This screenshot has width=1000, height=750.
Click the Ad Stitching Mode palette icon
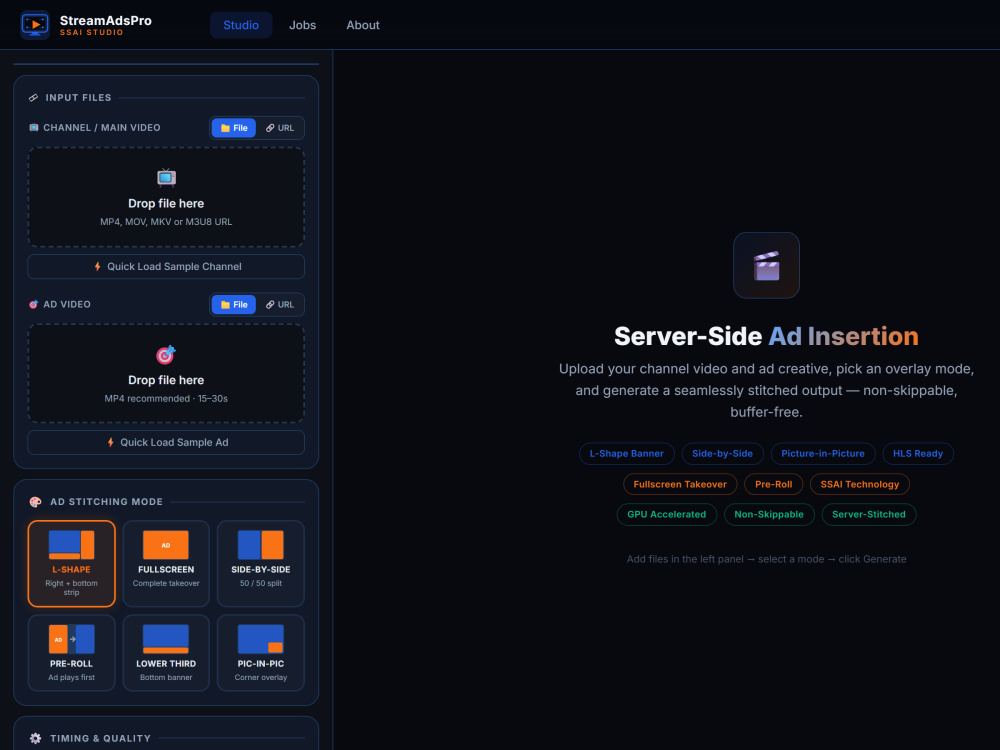pyautogui.click(x=36, y=502)
